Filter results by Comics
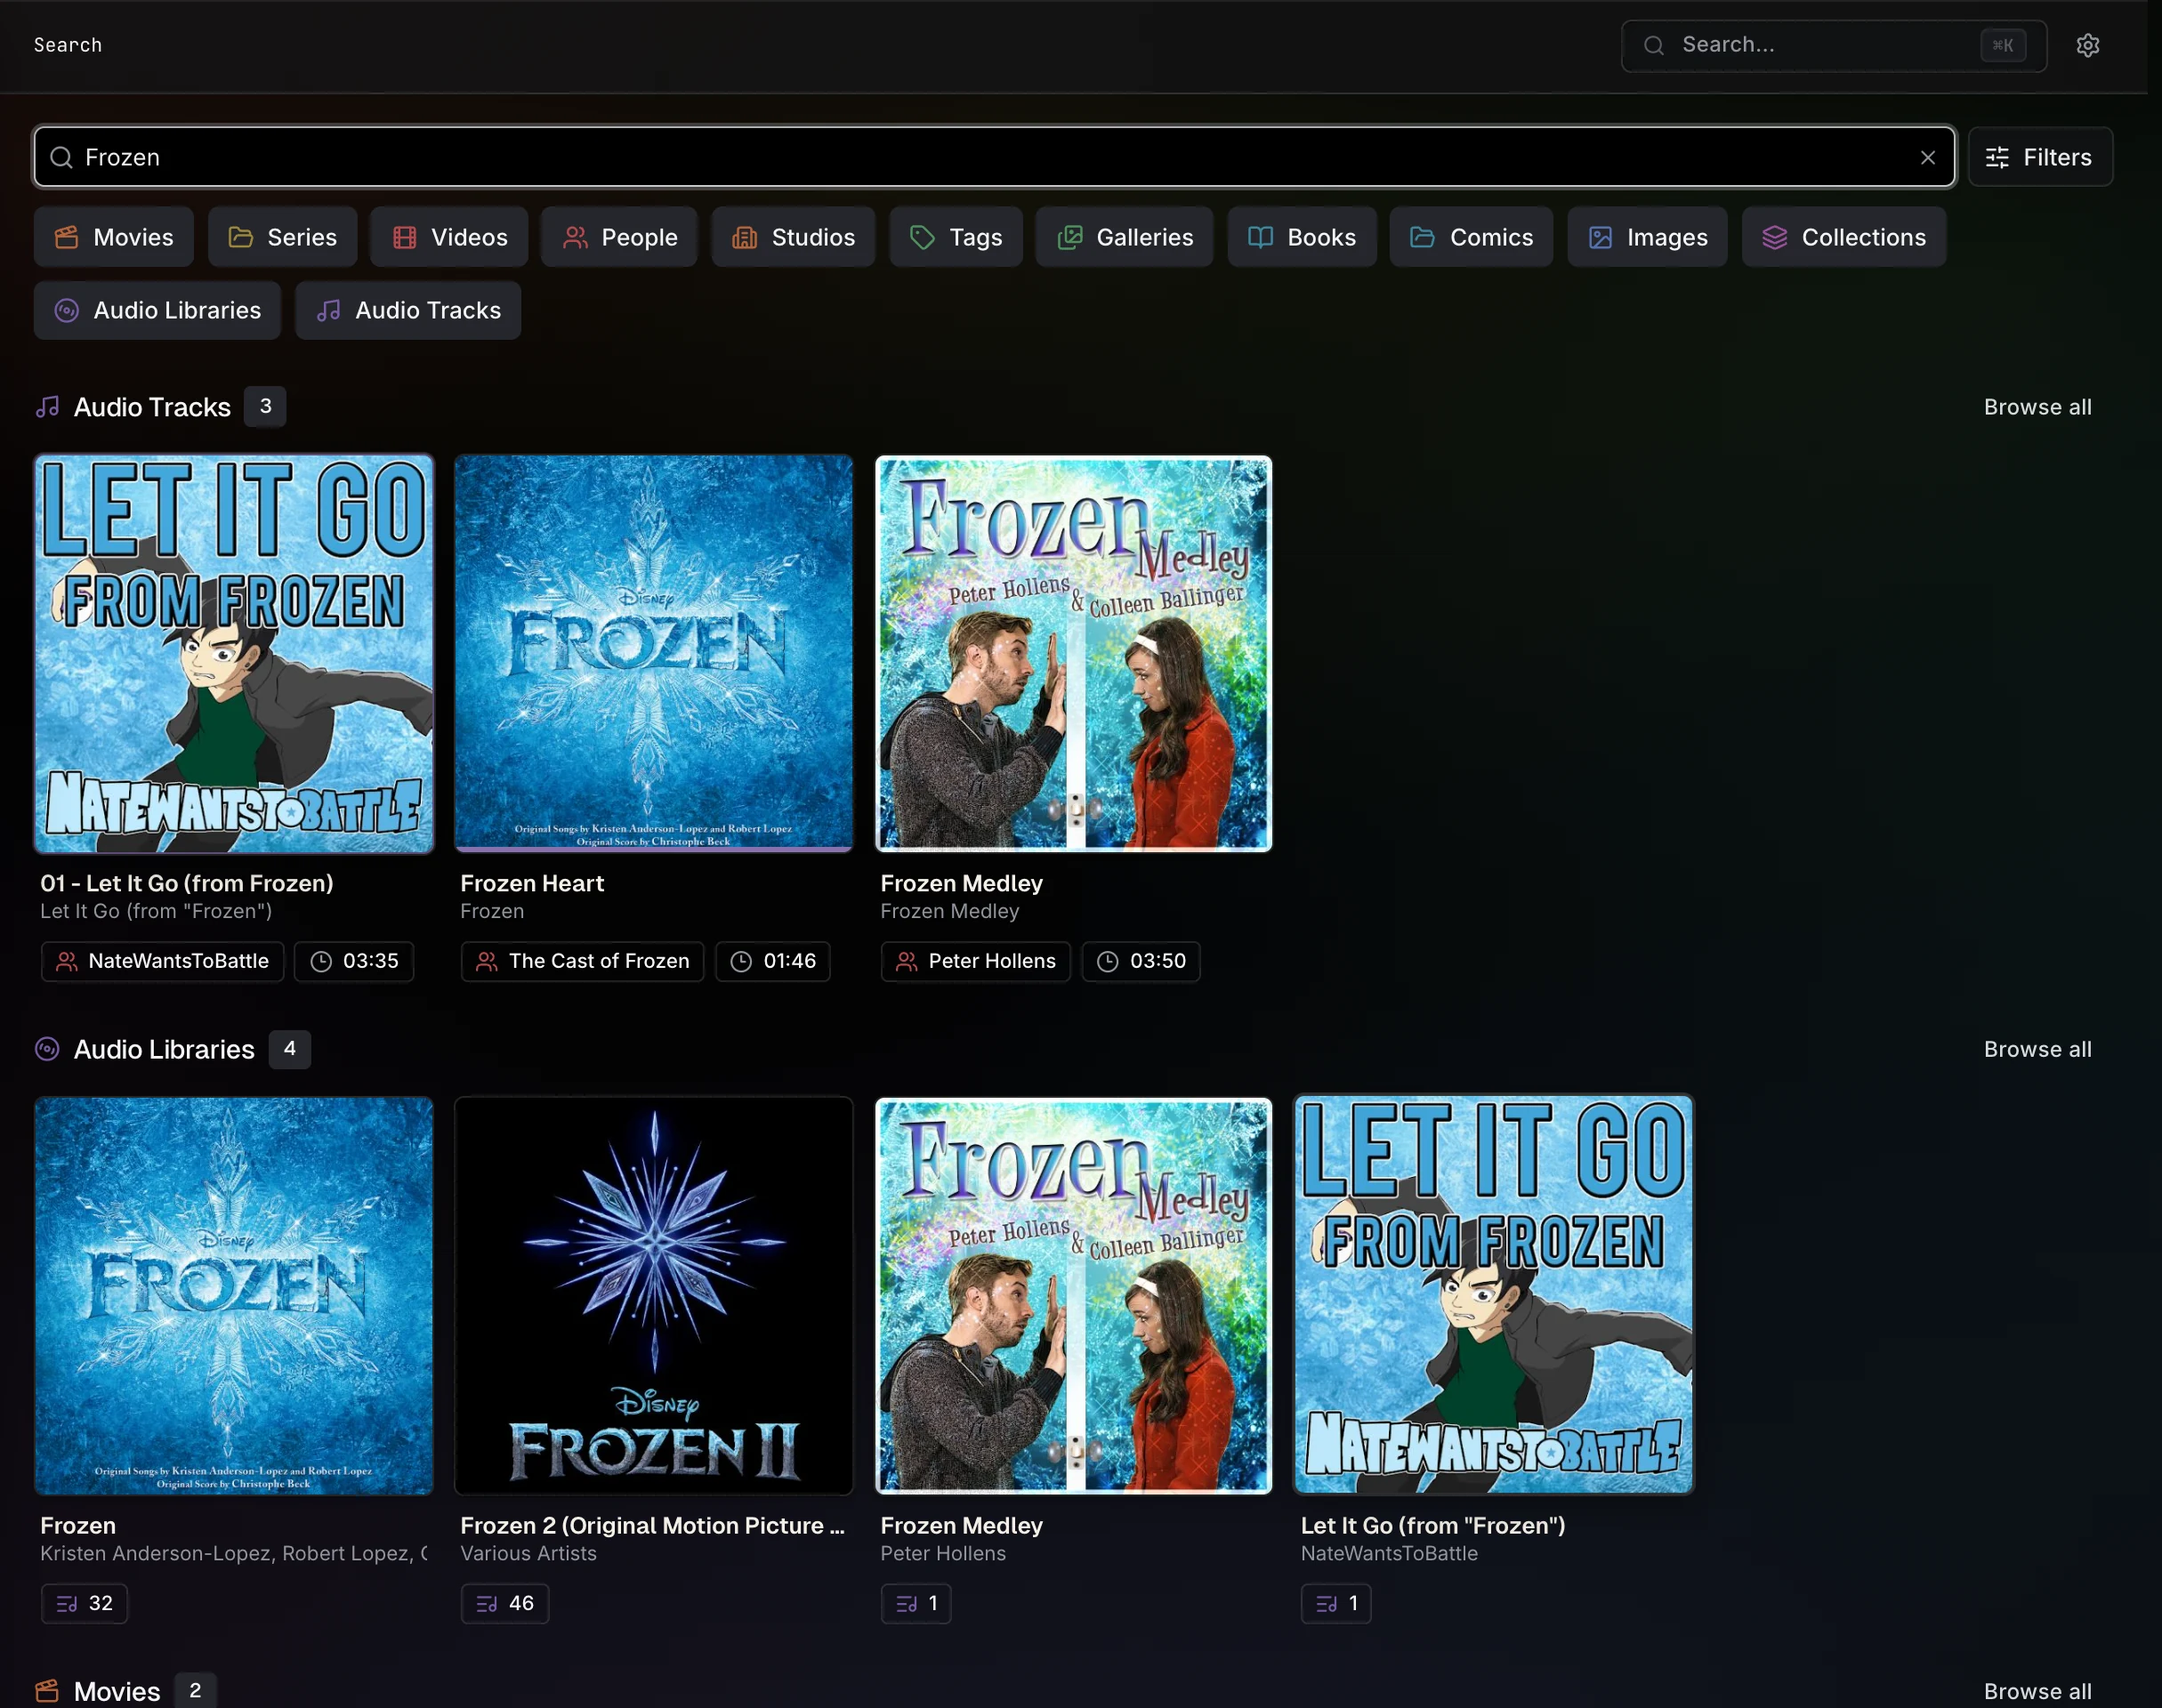This screenshot has height=1708, width=2162. click(1471, 237)
